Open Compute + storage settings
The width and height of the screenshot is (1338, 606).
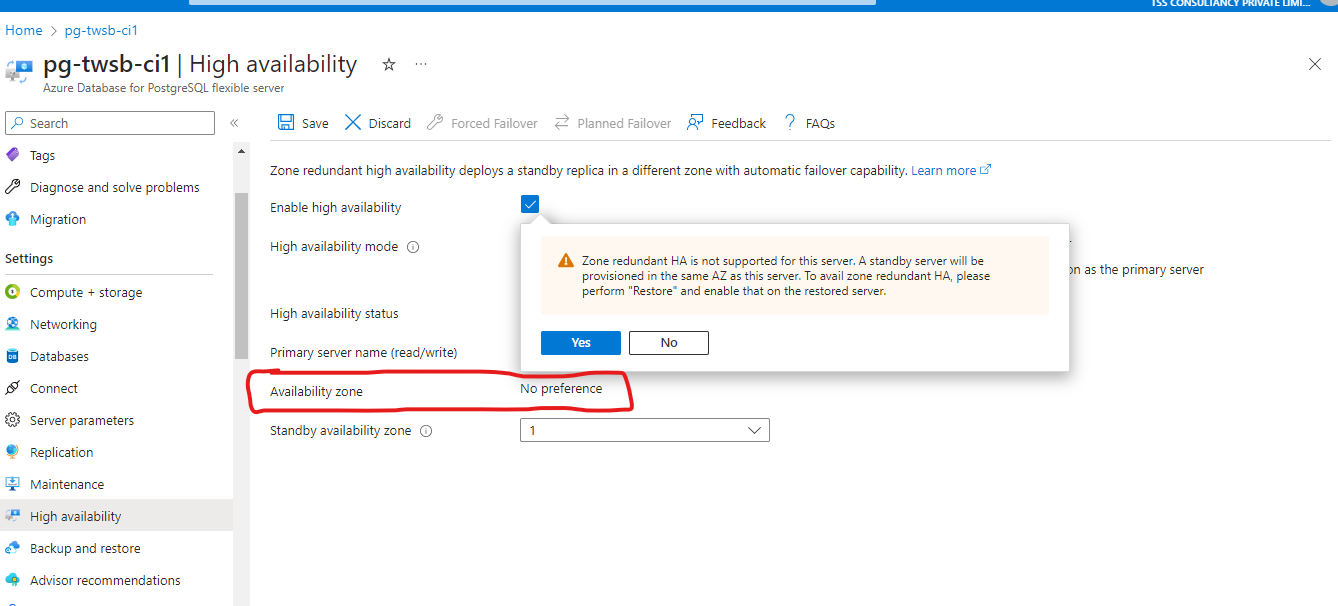(86, 292)
